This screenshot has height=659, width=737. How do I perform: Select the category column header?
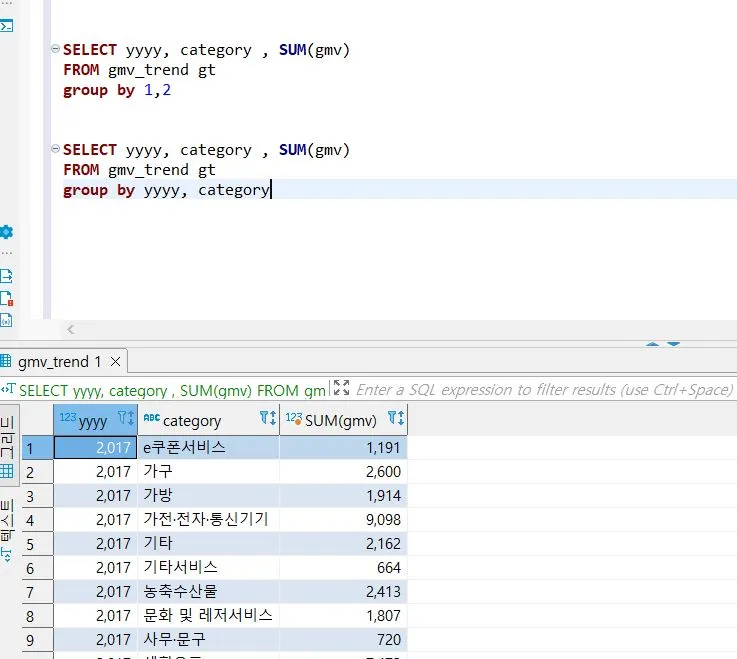pos(209,419)
